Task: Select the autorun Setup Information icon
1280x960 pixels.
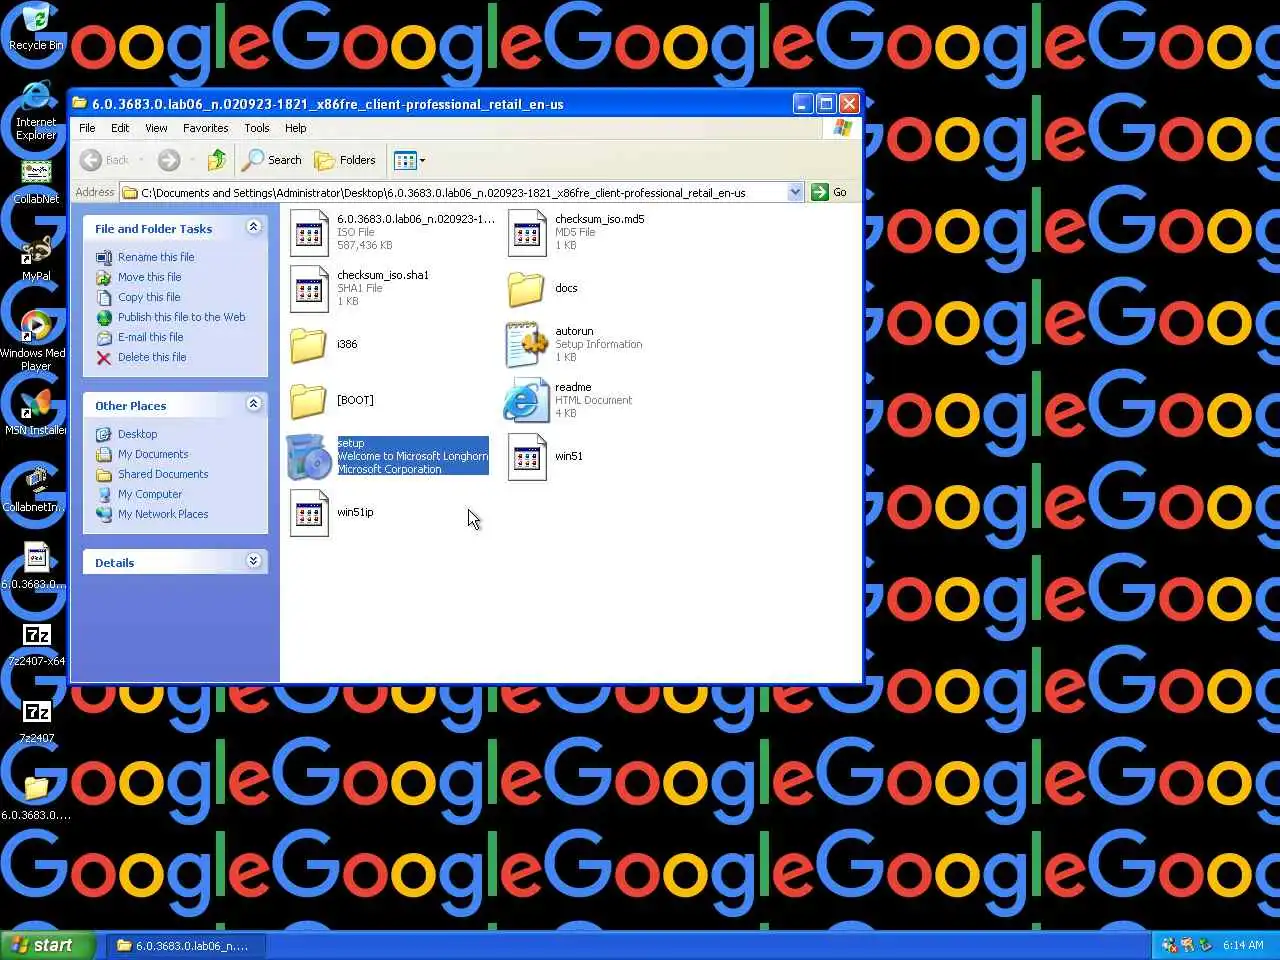Action: coord(526,344)
